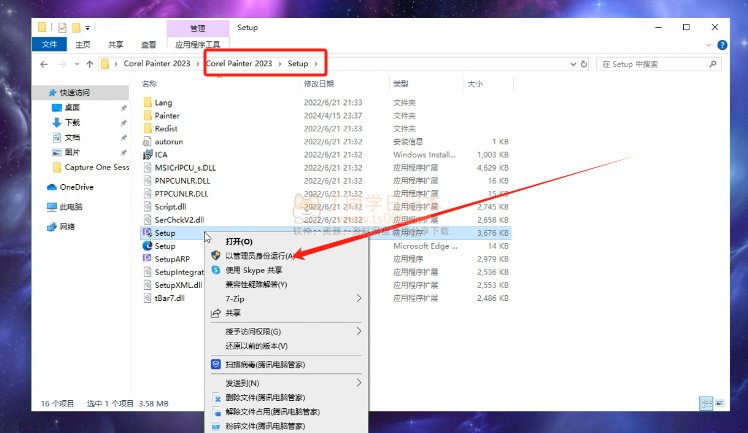Select the autorun file
748x433 pixels.
point(168,142)
